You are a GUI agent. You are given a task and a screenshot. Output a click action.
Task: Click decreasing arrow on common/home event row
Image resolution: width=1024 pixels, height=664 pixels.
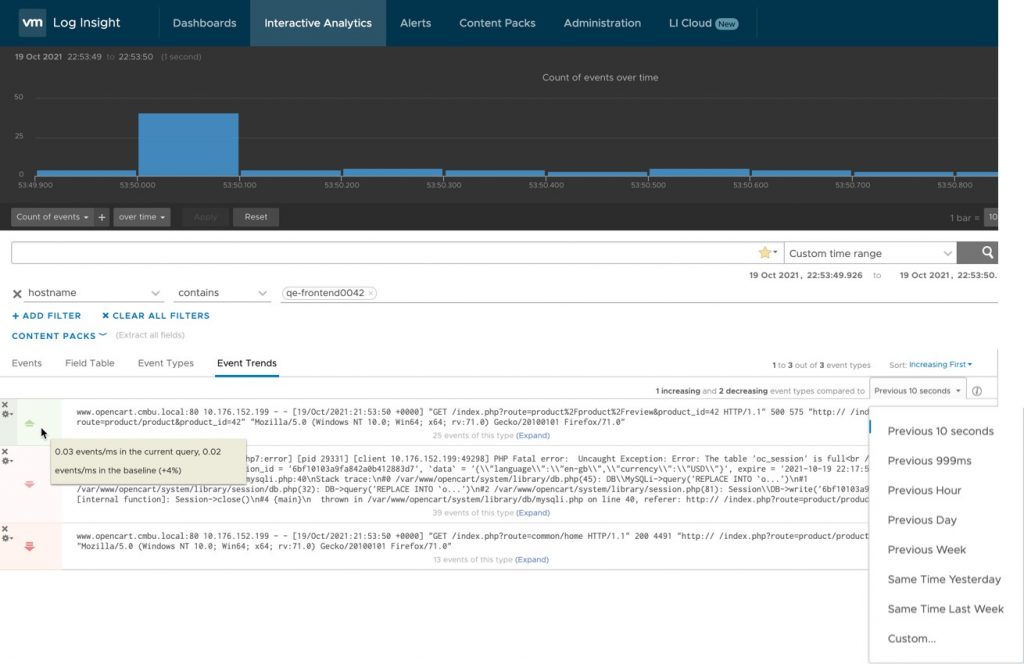pos(29,546)
